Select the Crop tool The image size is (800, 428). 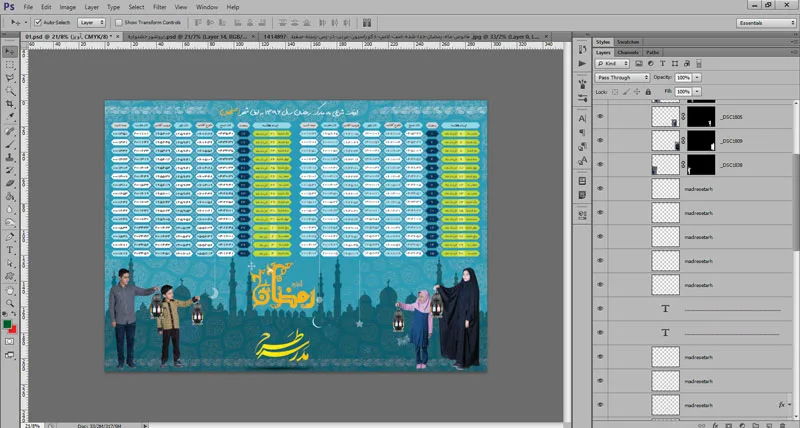pyautogui.click(x=10, y=104)
